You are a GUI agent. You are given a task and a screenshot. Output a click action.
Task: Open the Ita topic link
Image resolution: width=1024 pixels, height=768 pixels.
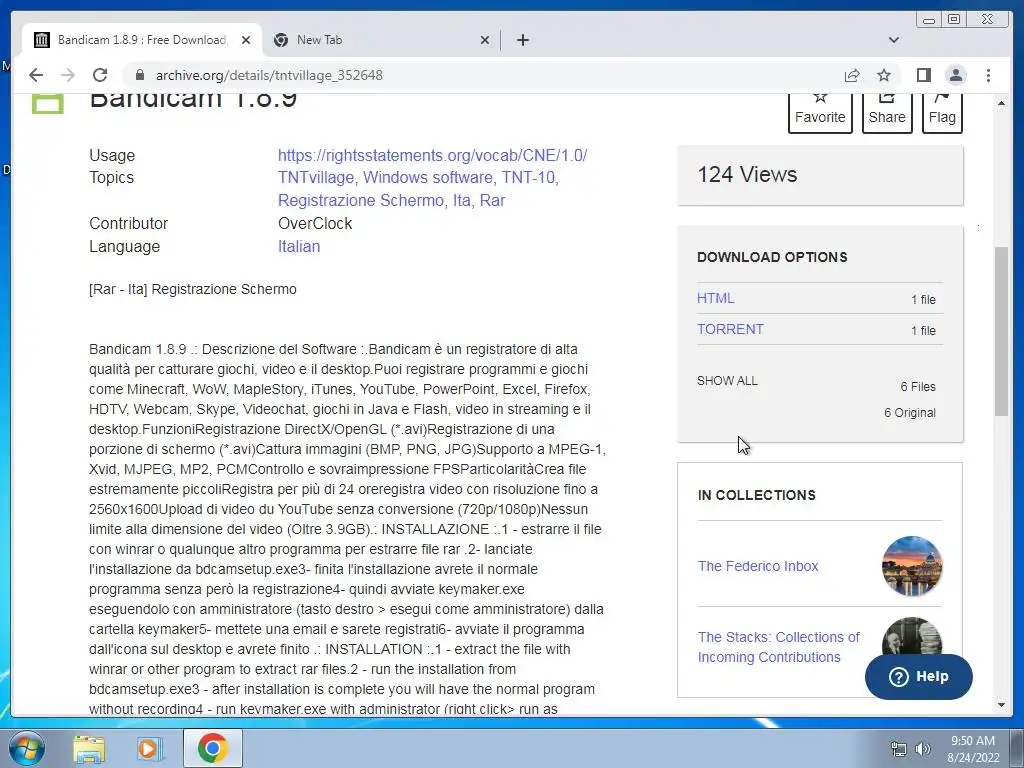click(461, 200)
